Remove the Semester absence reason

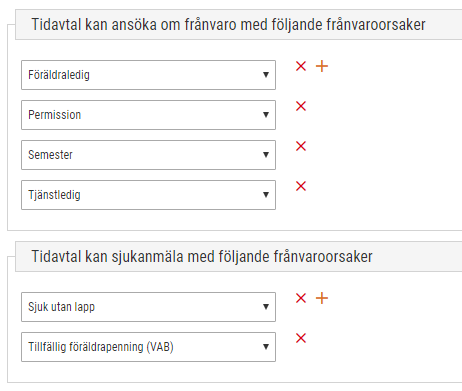click(301, 146)
